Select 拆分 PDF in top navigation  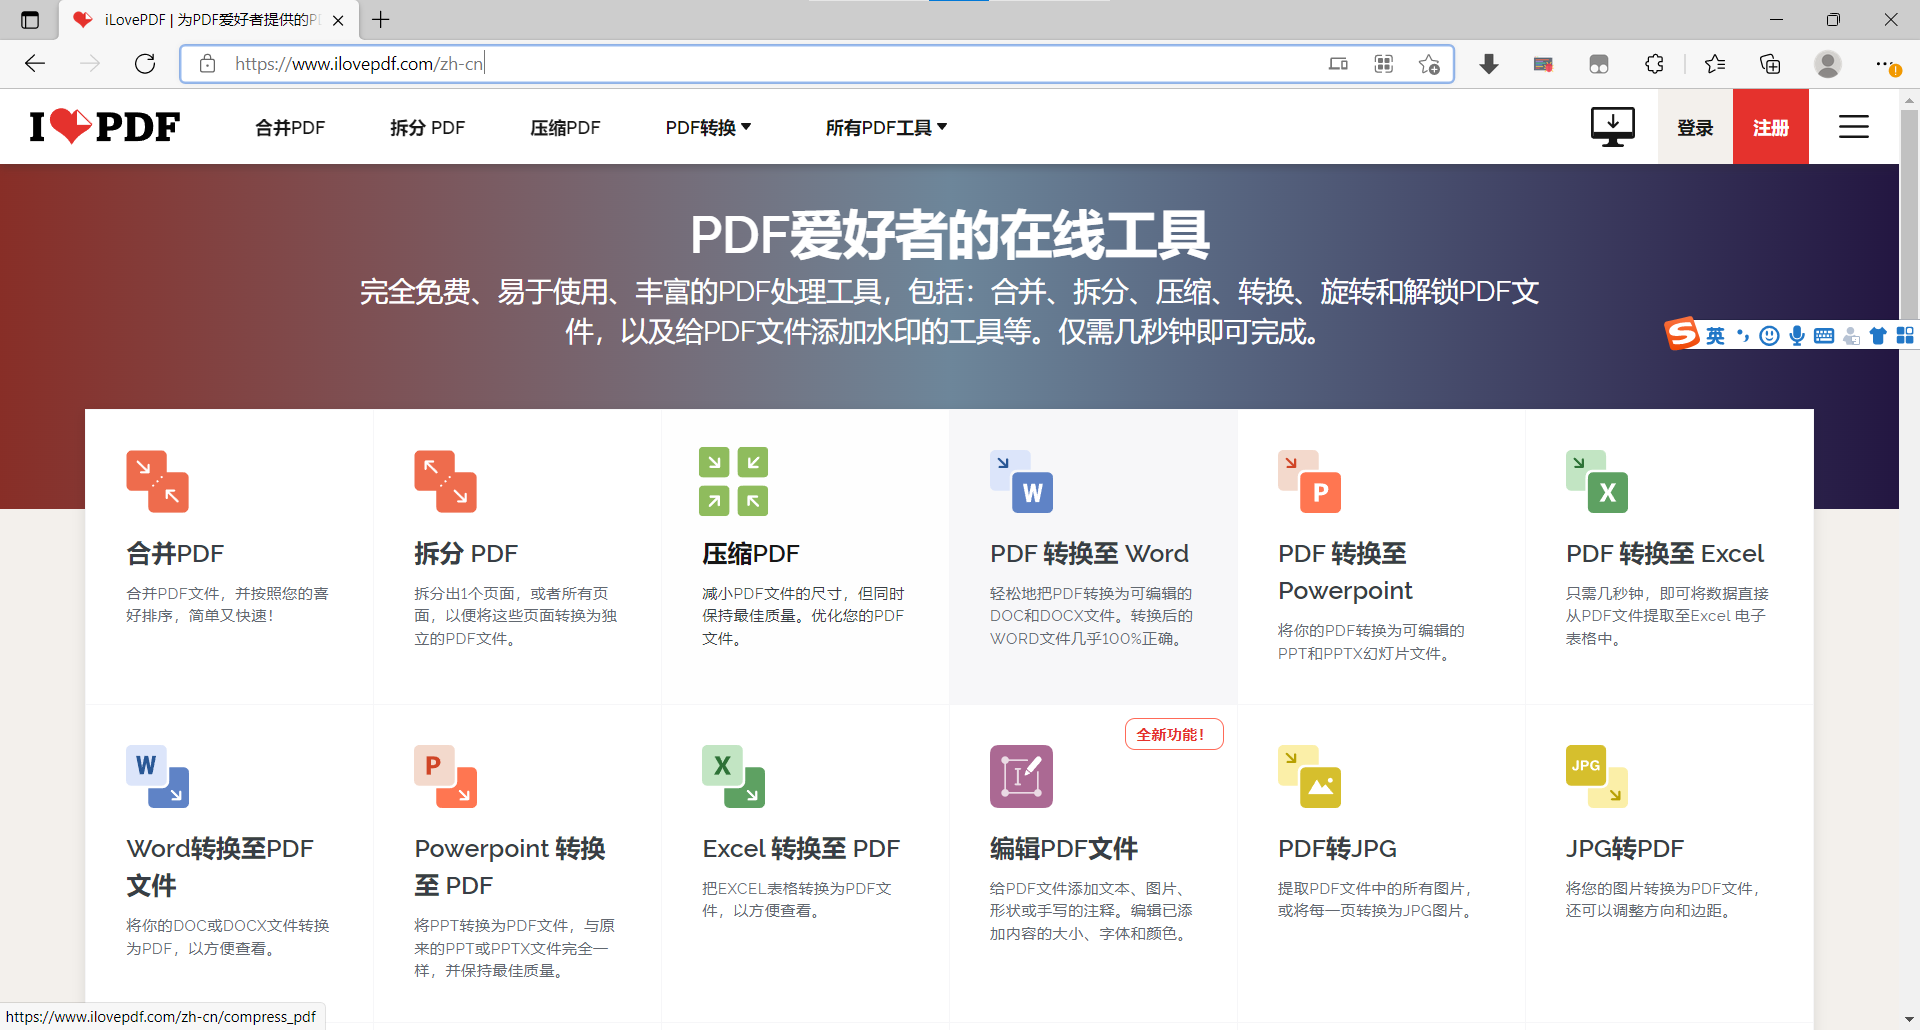(x=427, y=127)
